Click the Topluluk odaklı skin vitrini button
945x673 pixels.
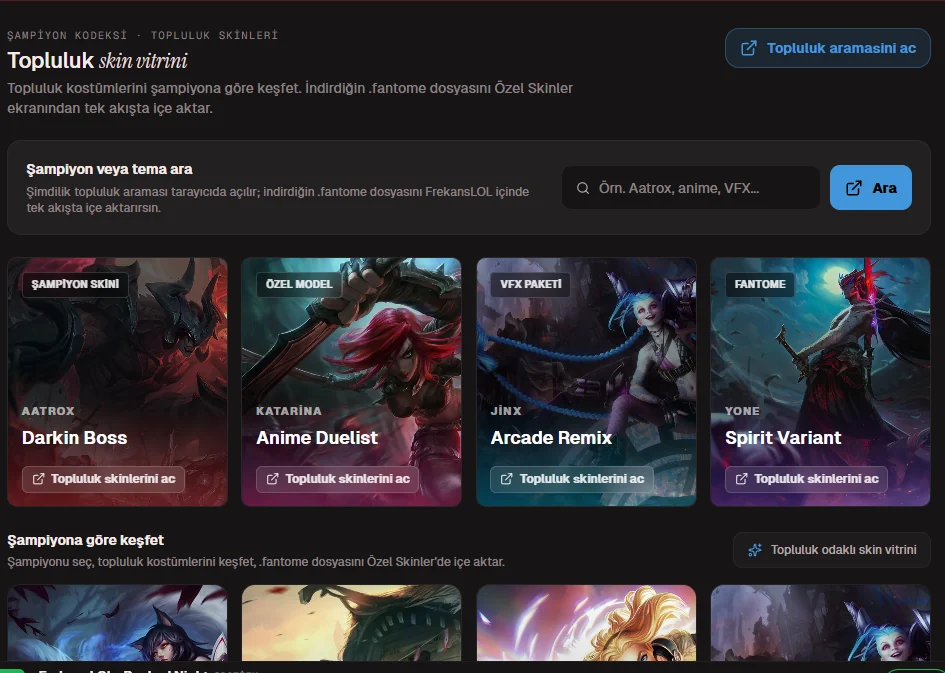[832, 549]
